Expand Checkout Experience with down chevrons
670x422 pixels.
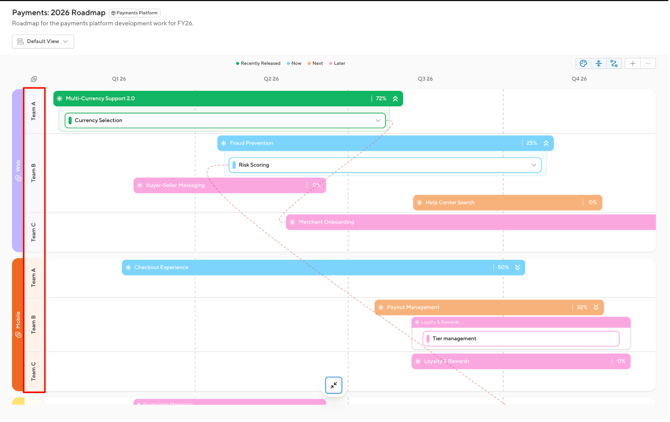517,268
